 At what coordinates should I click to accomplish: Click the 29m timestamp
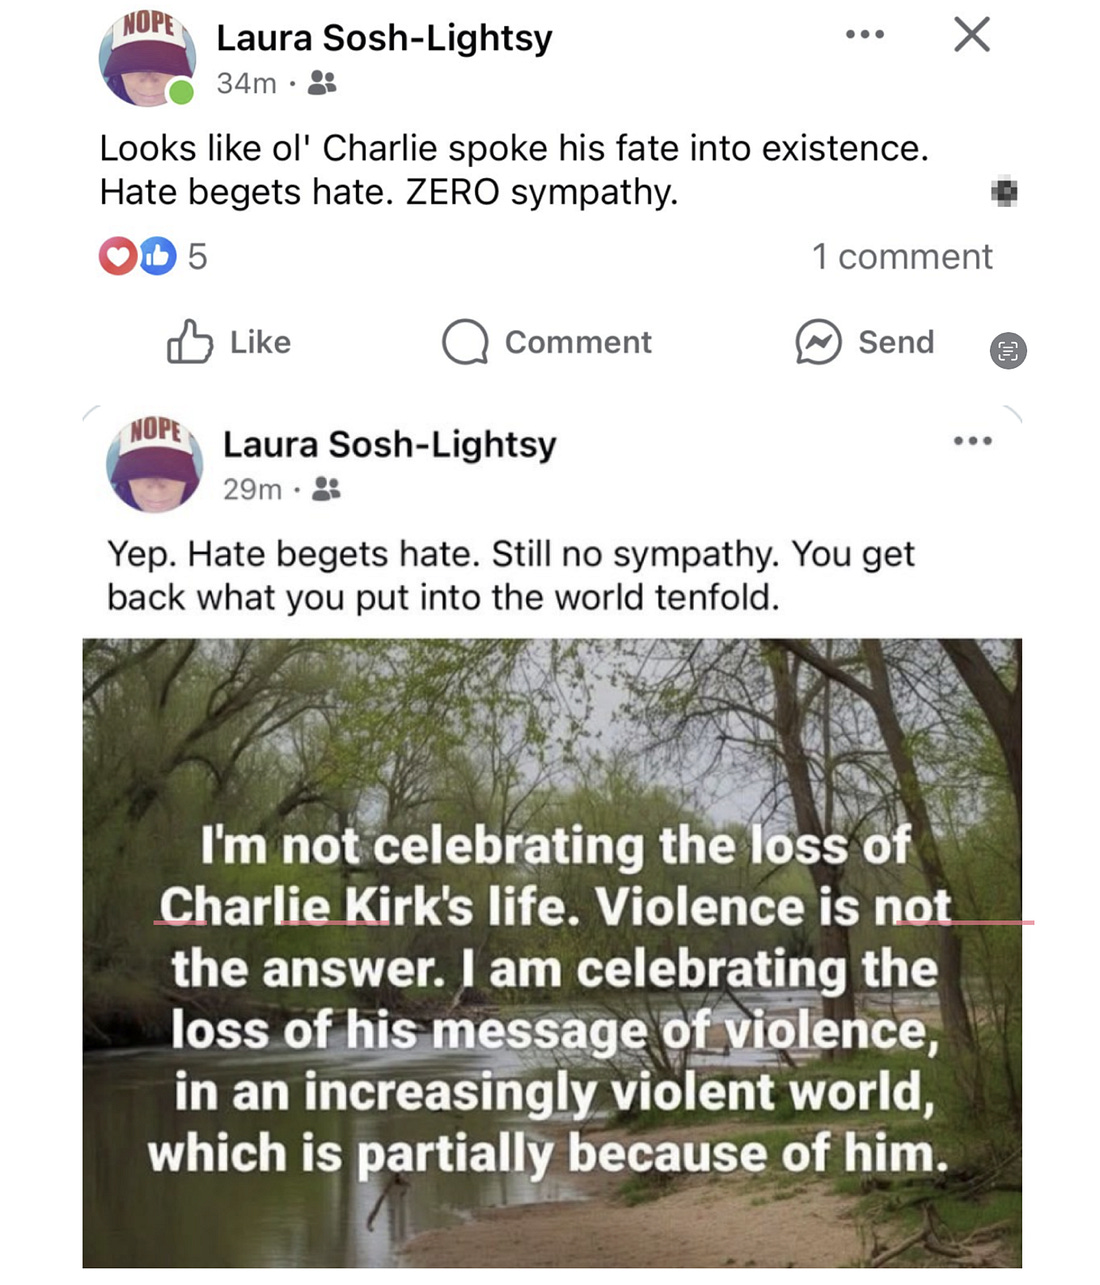click(252, 489)
